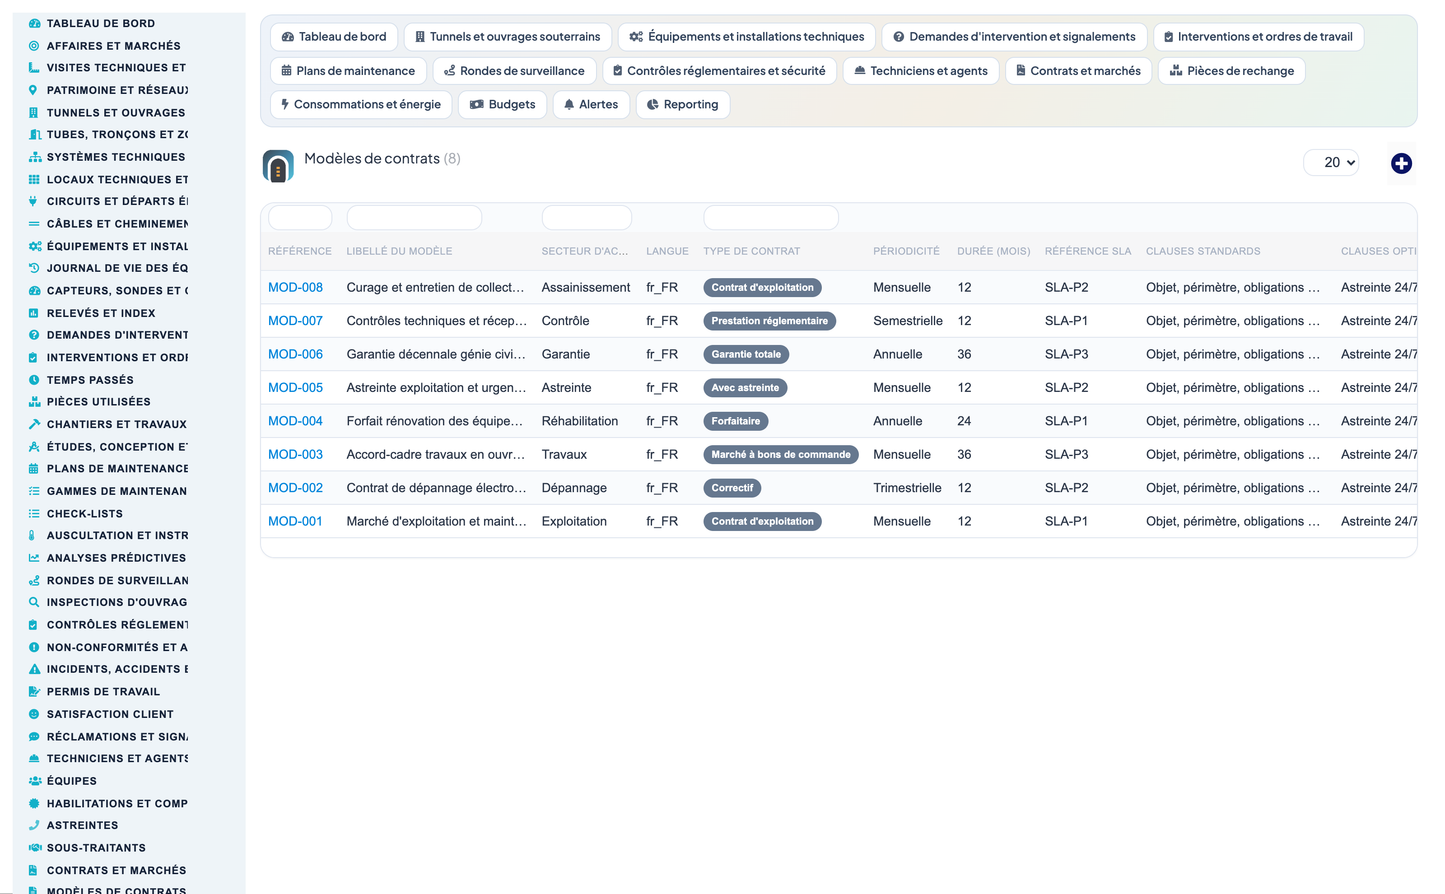Screen dimensions: 1445x894
Task: Click the Patrimoine et réseaux pin icon
Action: click(x=34, y=90)
